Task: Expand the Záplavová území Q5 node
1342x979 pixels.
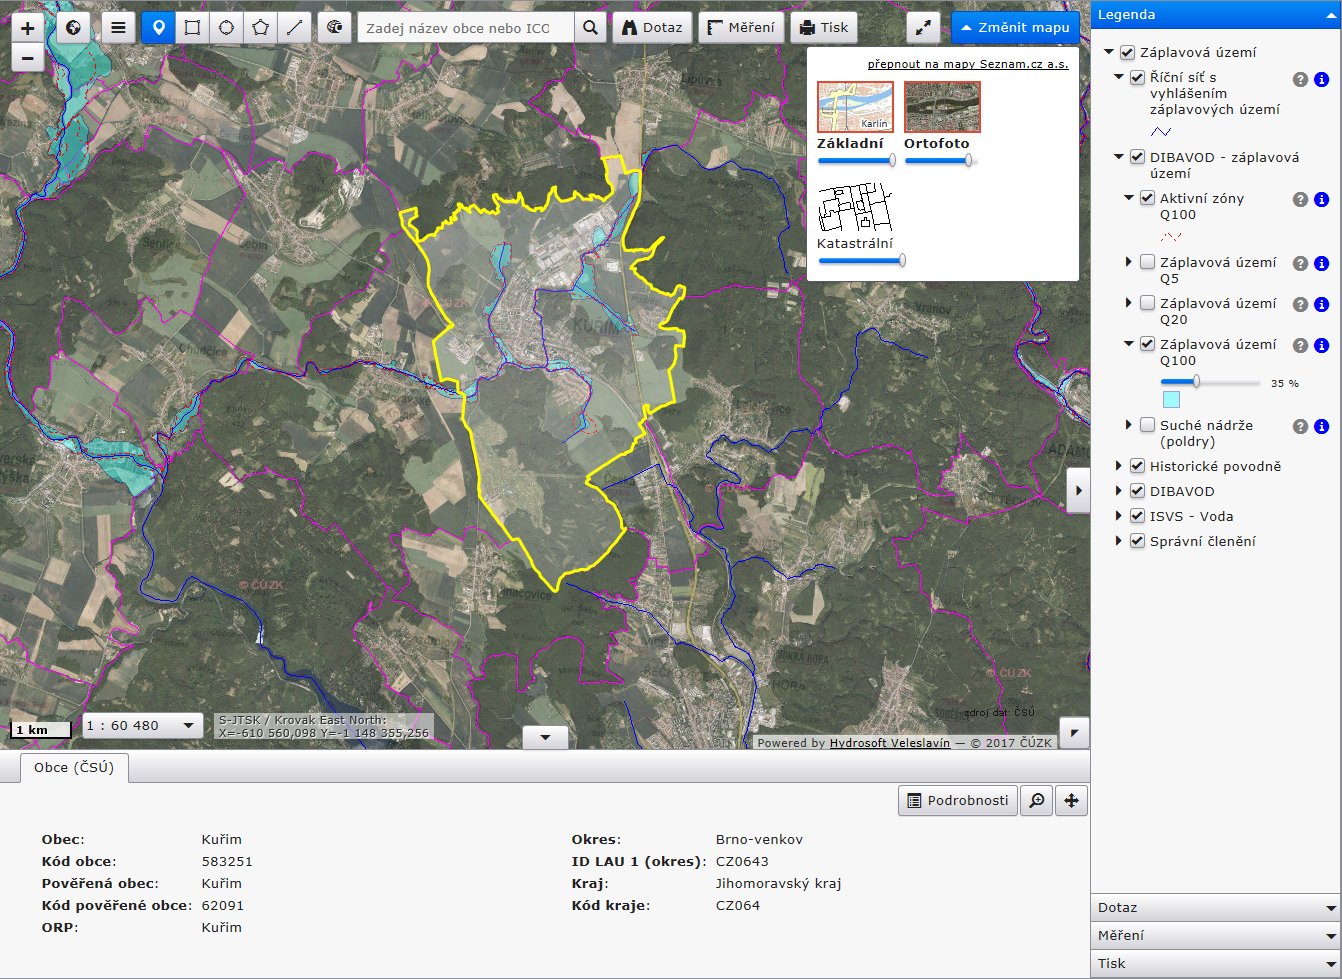Action: pyautogui.click(x=1129, y=262)
